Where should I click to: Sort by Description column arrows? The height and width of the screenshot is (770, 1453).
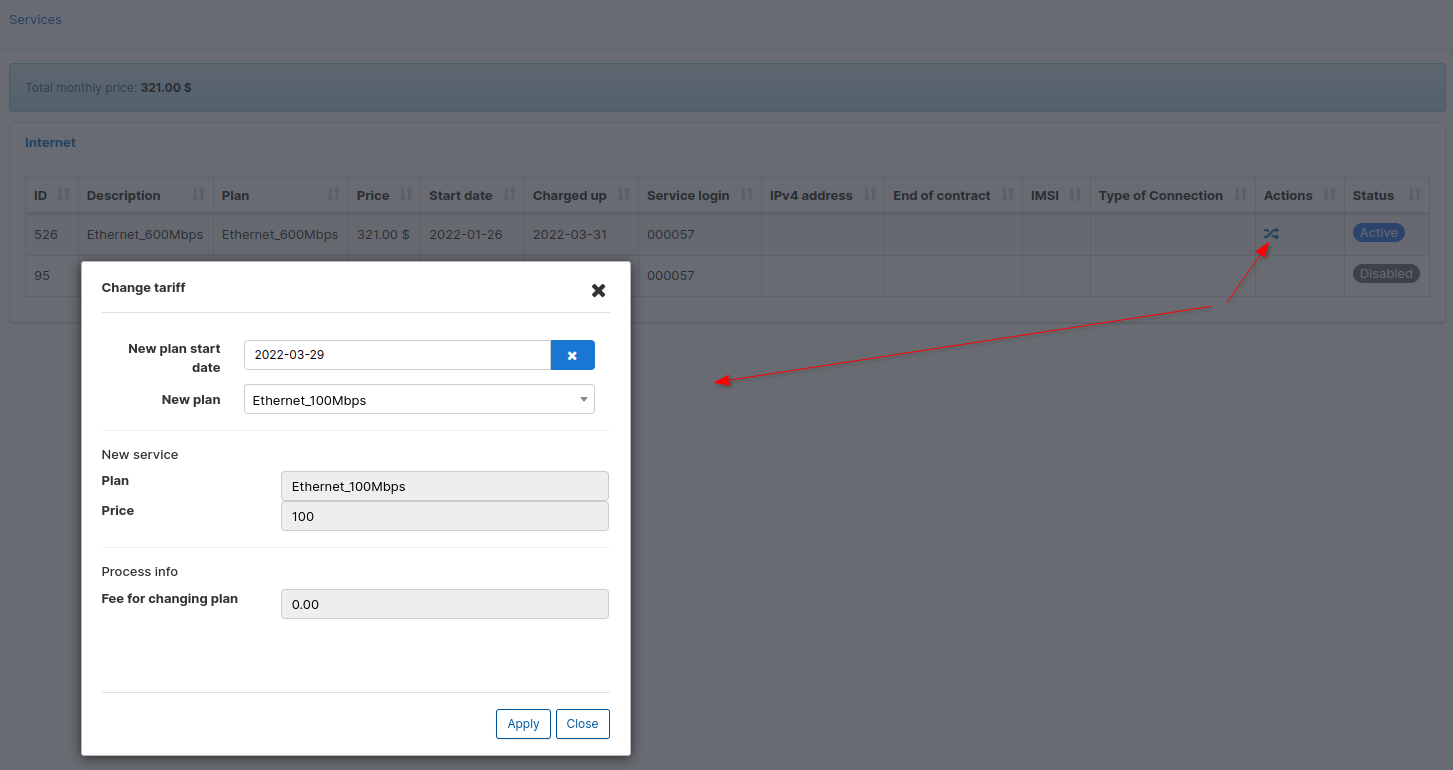[198, 195]
